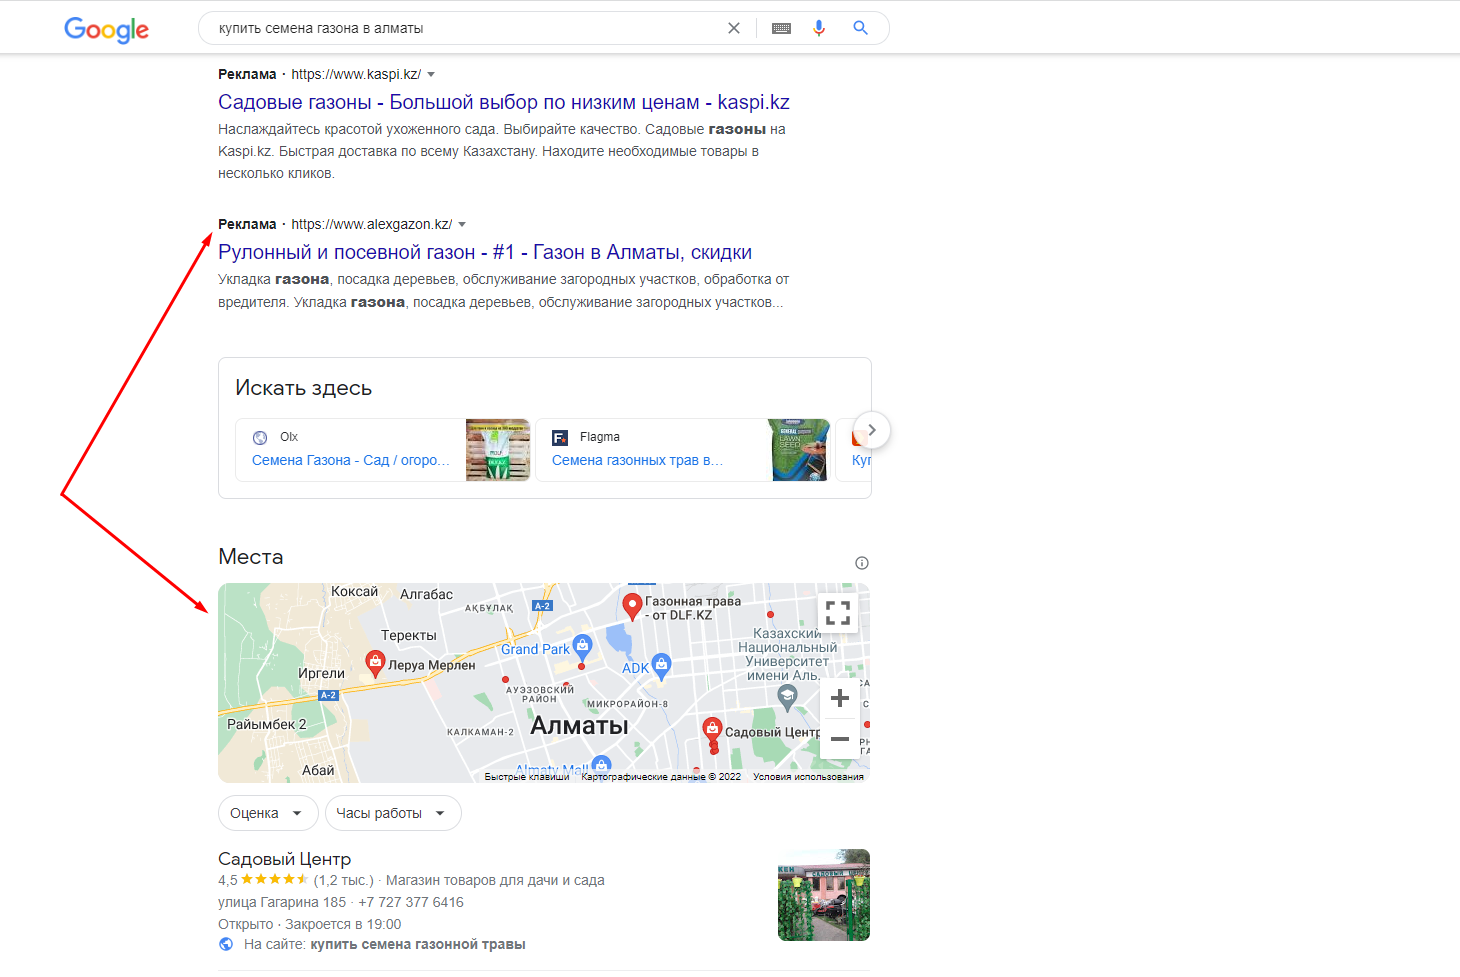Click the Алматы city label on map

tap(579, 725)
